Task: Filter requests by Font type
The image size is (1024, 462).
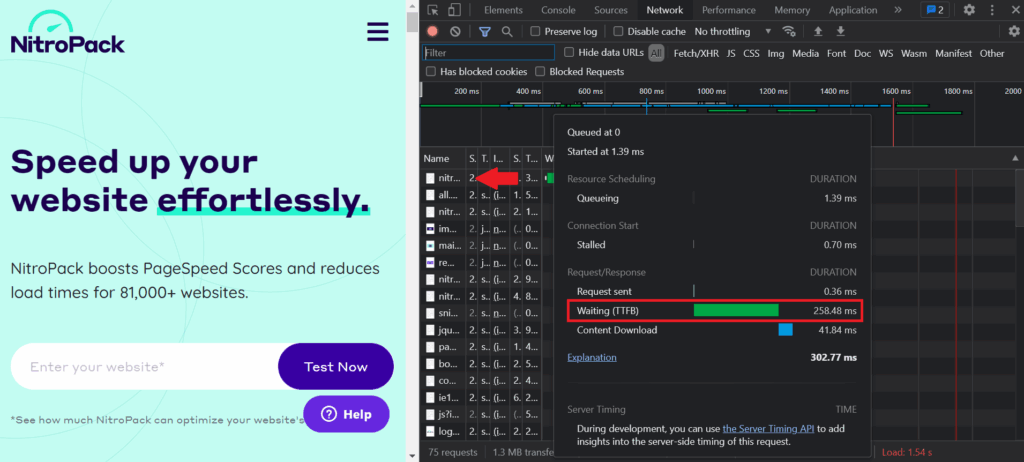Action: [837, 54]
